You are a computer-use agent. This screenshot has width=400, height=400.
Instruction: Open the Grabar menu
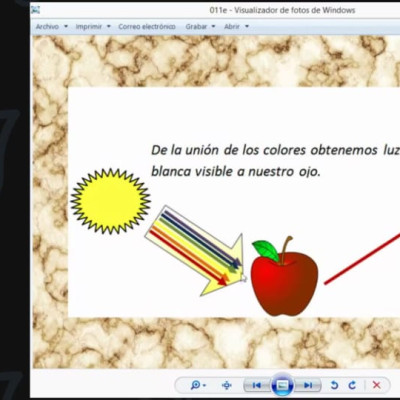(x=196, y=27)
